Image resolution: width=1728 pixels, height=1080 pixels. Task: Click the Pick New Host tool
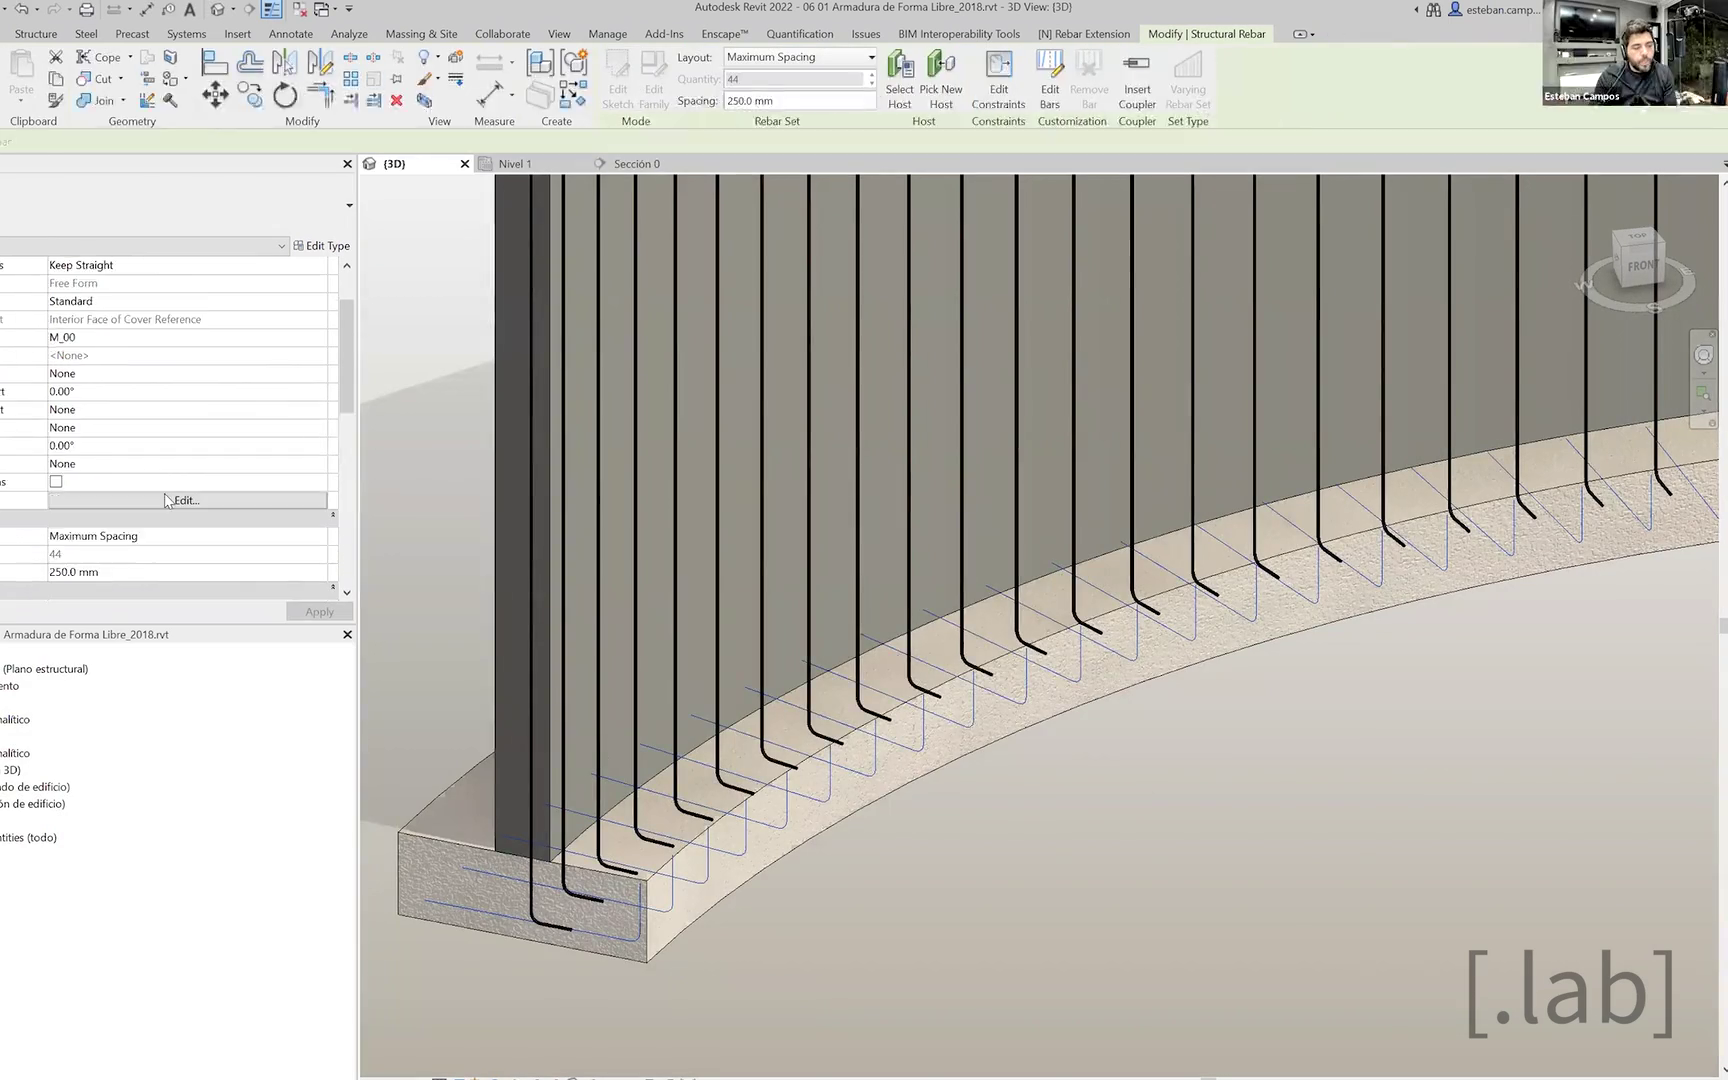[x=940, y=66]
